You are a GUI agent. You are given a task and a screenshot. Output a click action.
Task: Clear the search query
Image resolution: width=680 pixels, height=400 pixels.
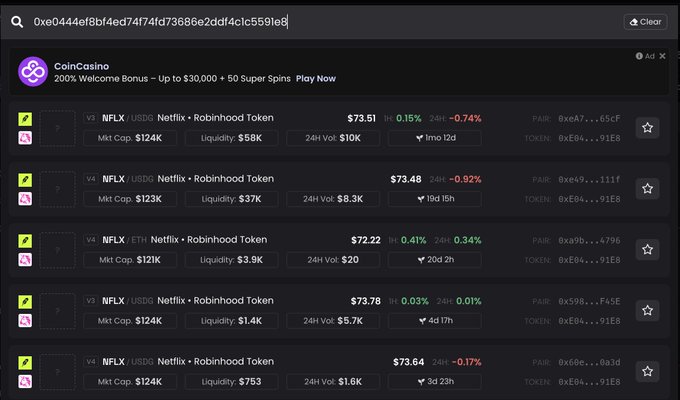(645, 22)
